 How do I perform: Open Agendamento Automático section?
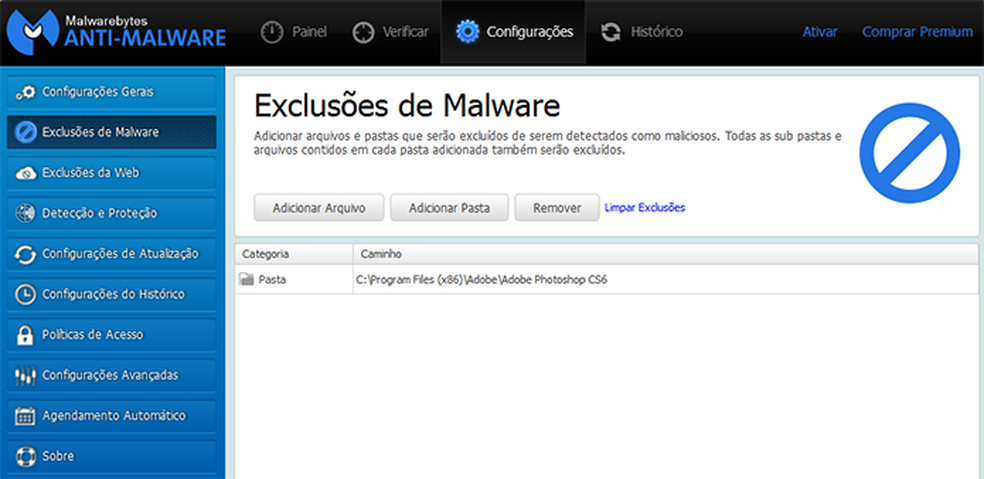click(x=112, y=416)
